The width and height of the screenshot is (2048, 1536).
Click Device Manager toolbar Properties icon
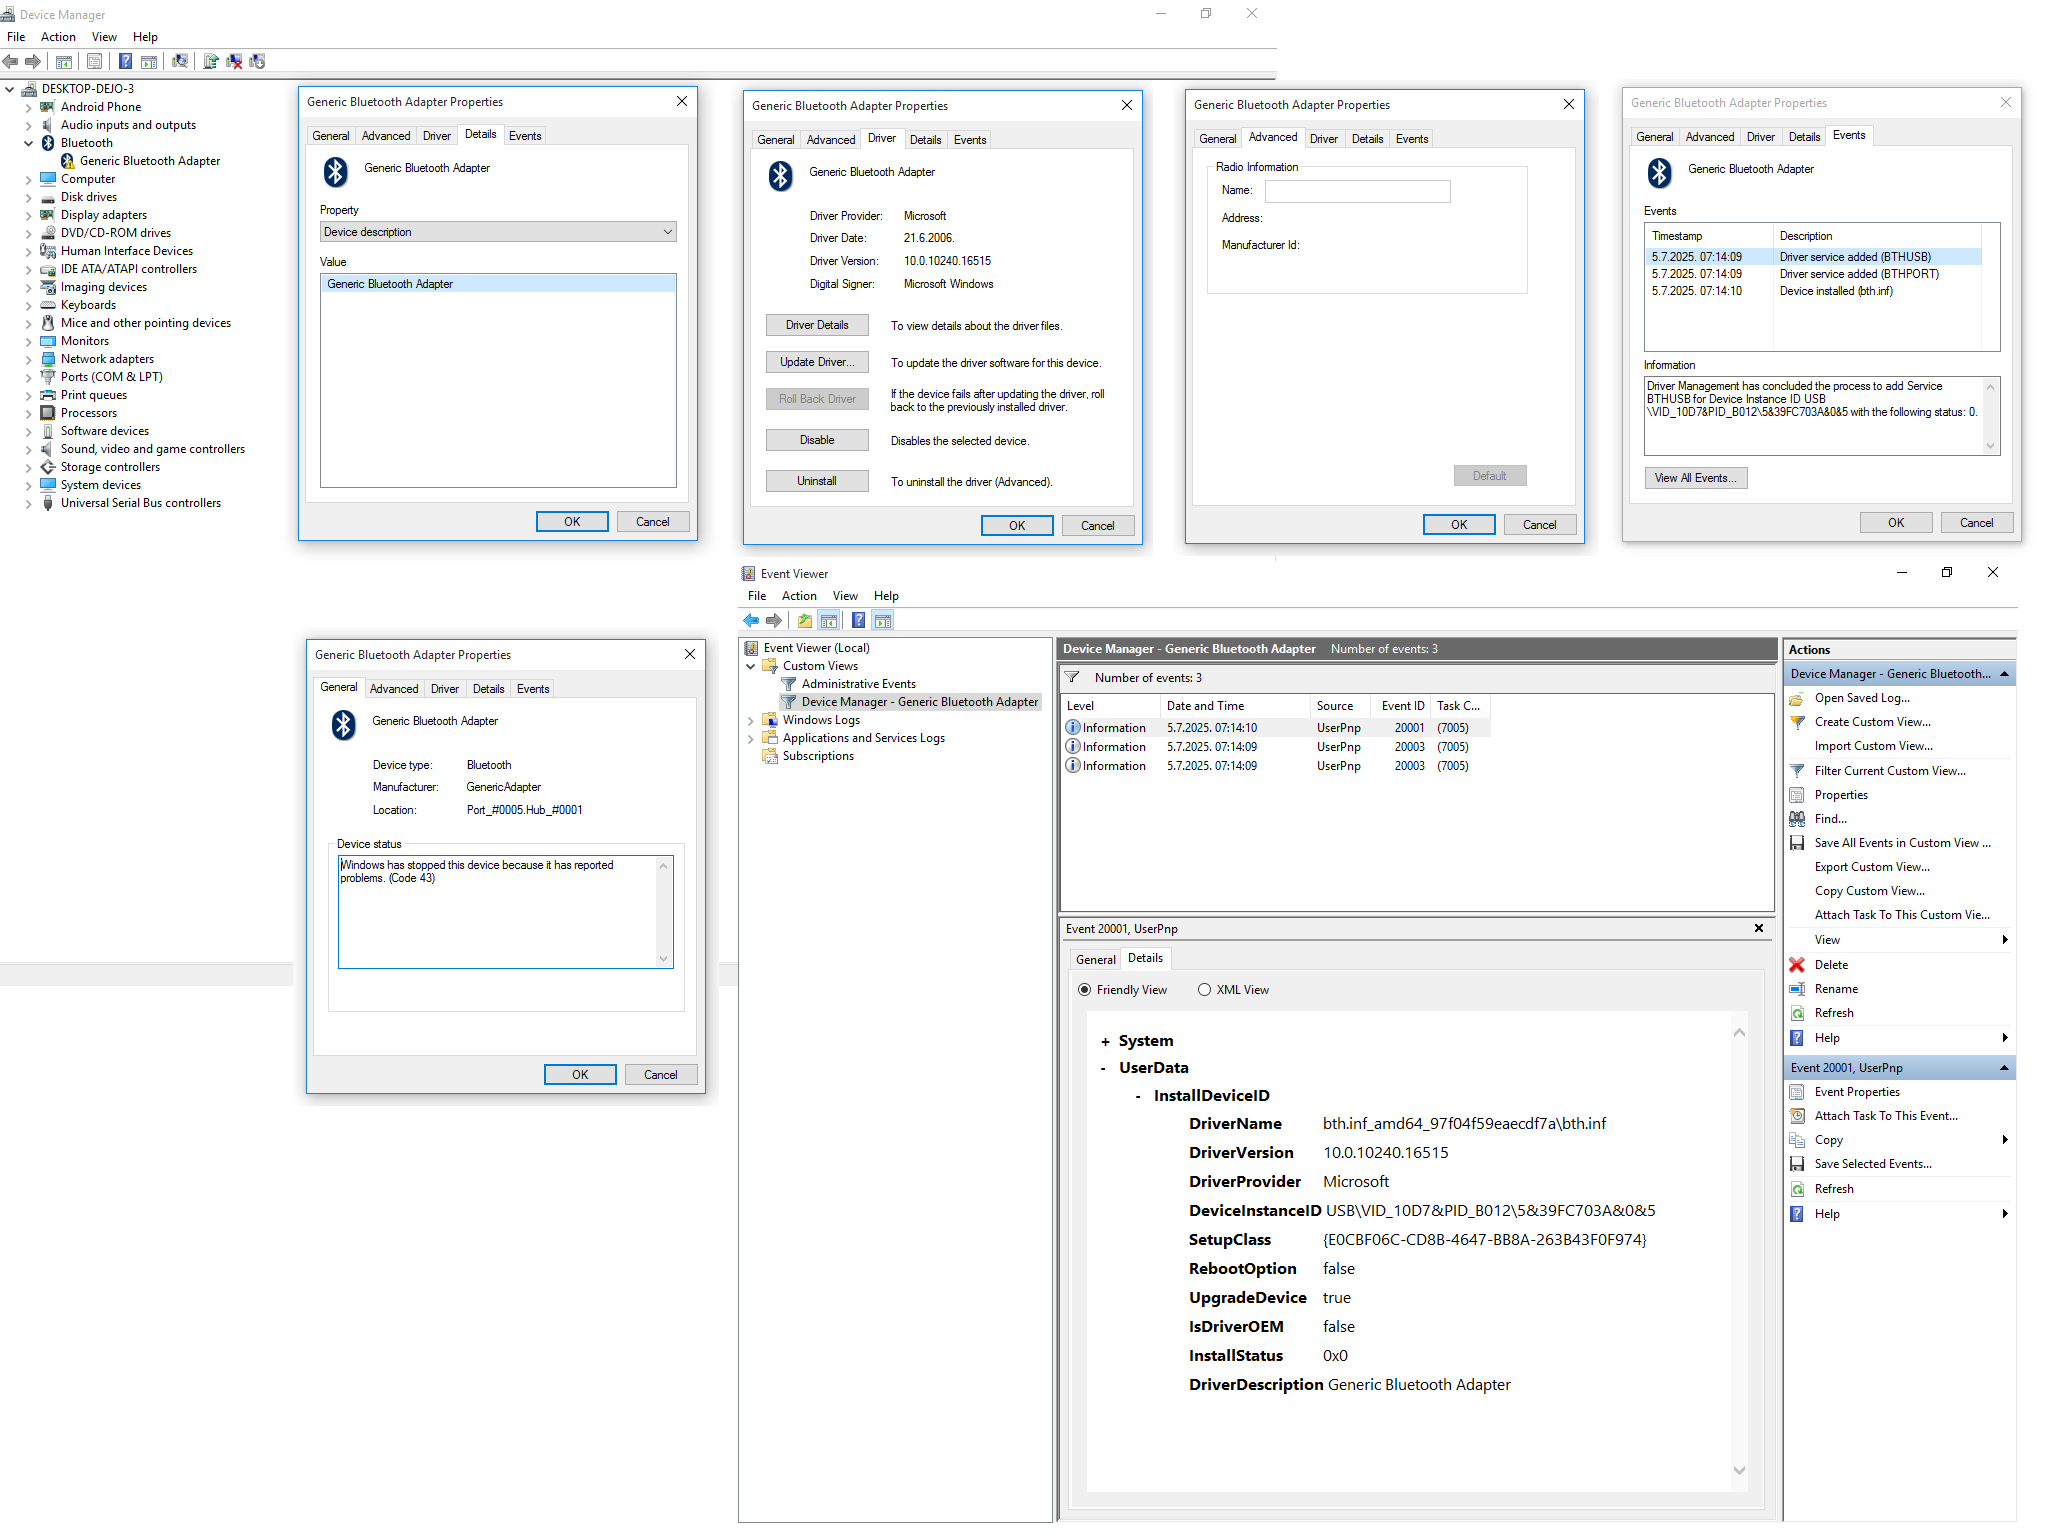(94, 61)
